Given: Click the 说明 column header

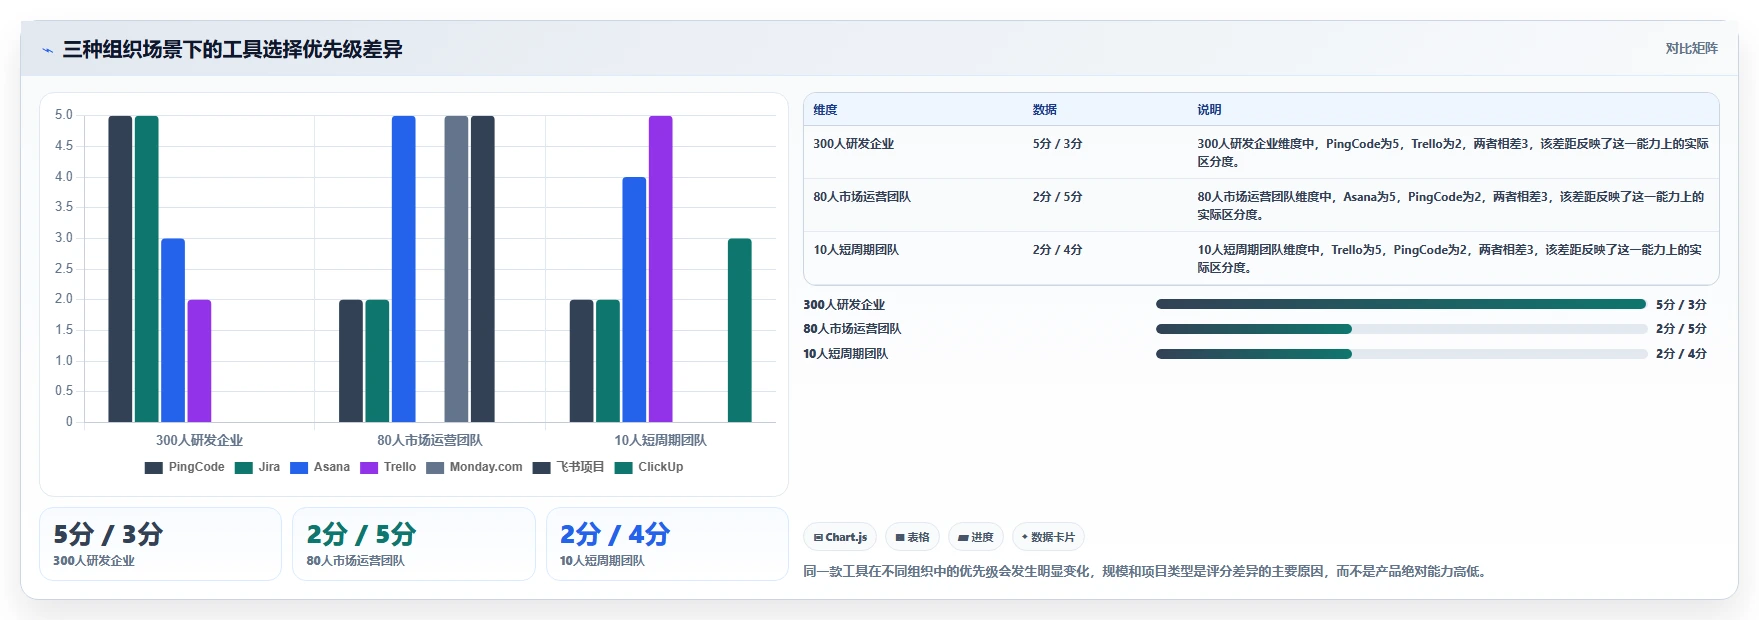Looking at the screenshot, I should click(x=1209, y=110).
